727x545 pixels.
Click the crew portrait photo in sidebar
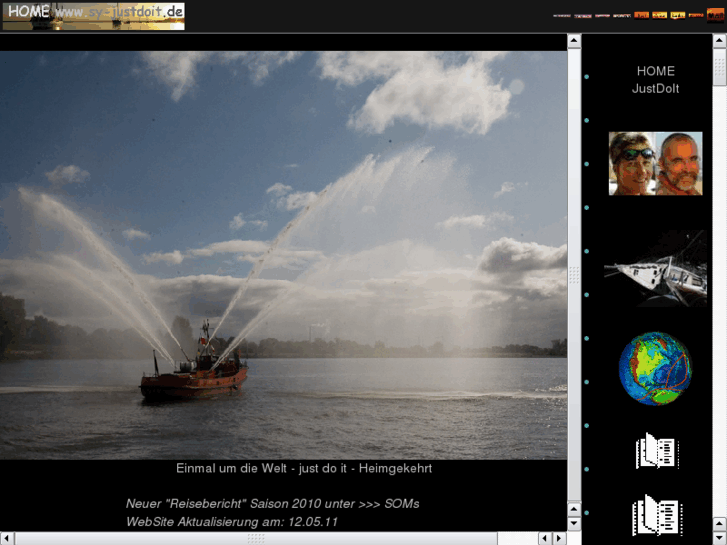click(656, 163)
